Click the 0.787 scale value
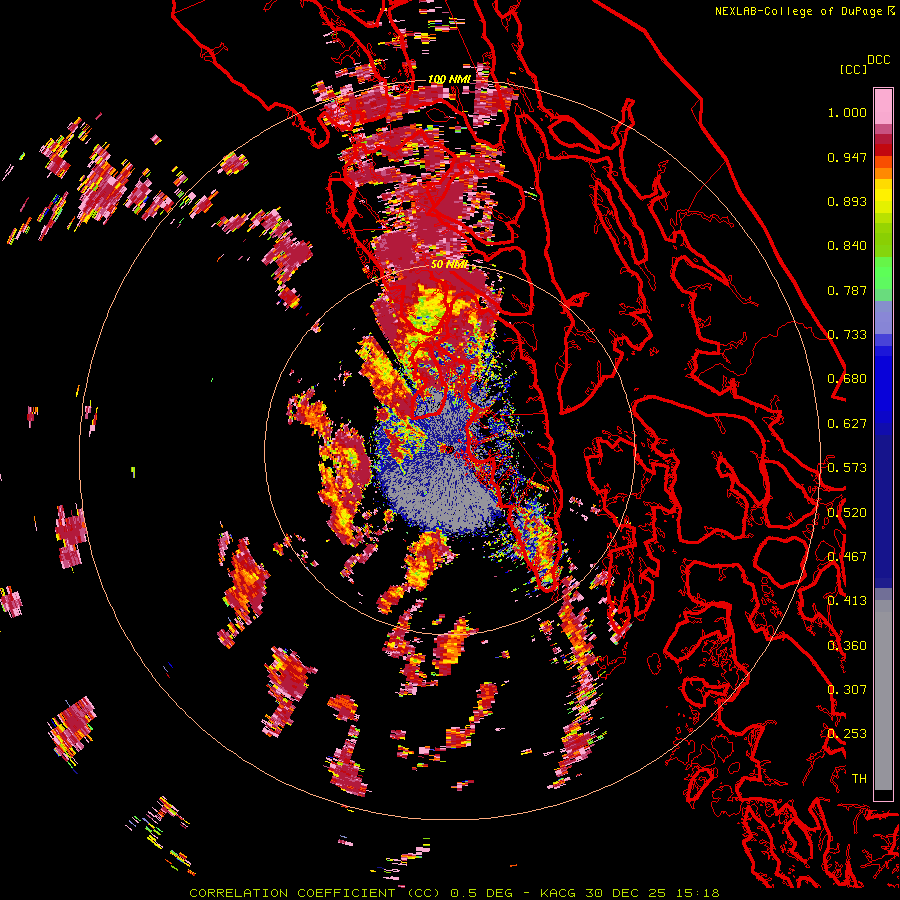The height and width of the screenshot is (900, 900). 847,290
